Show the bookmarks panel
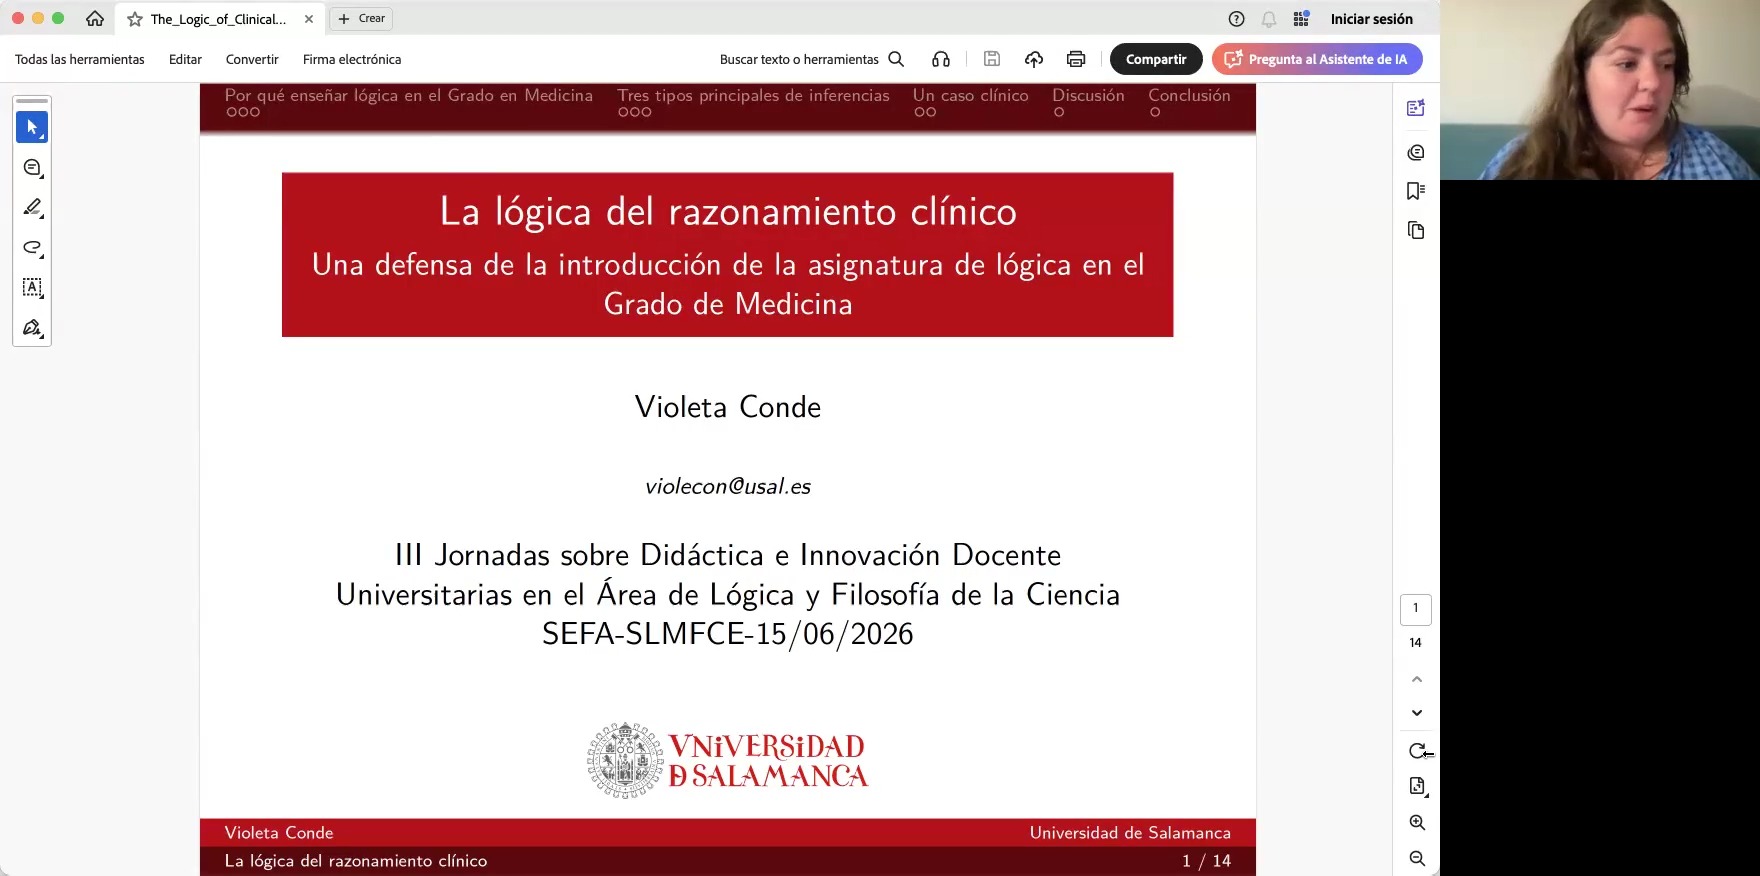Image resolution: width=1760 pixels, height=876 pixels. coord(1416,191)
